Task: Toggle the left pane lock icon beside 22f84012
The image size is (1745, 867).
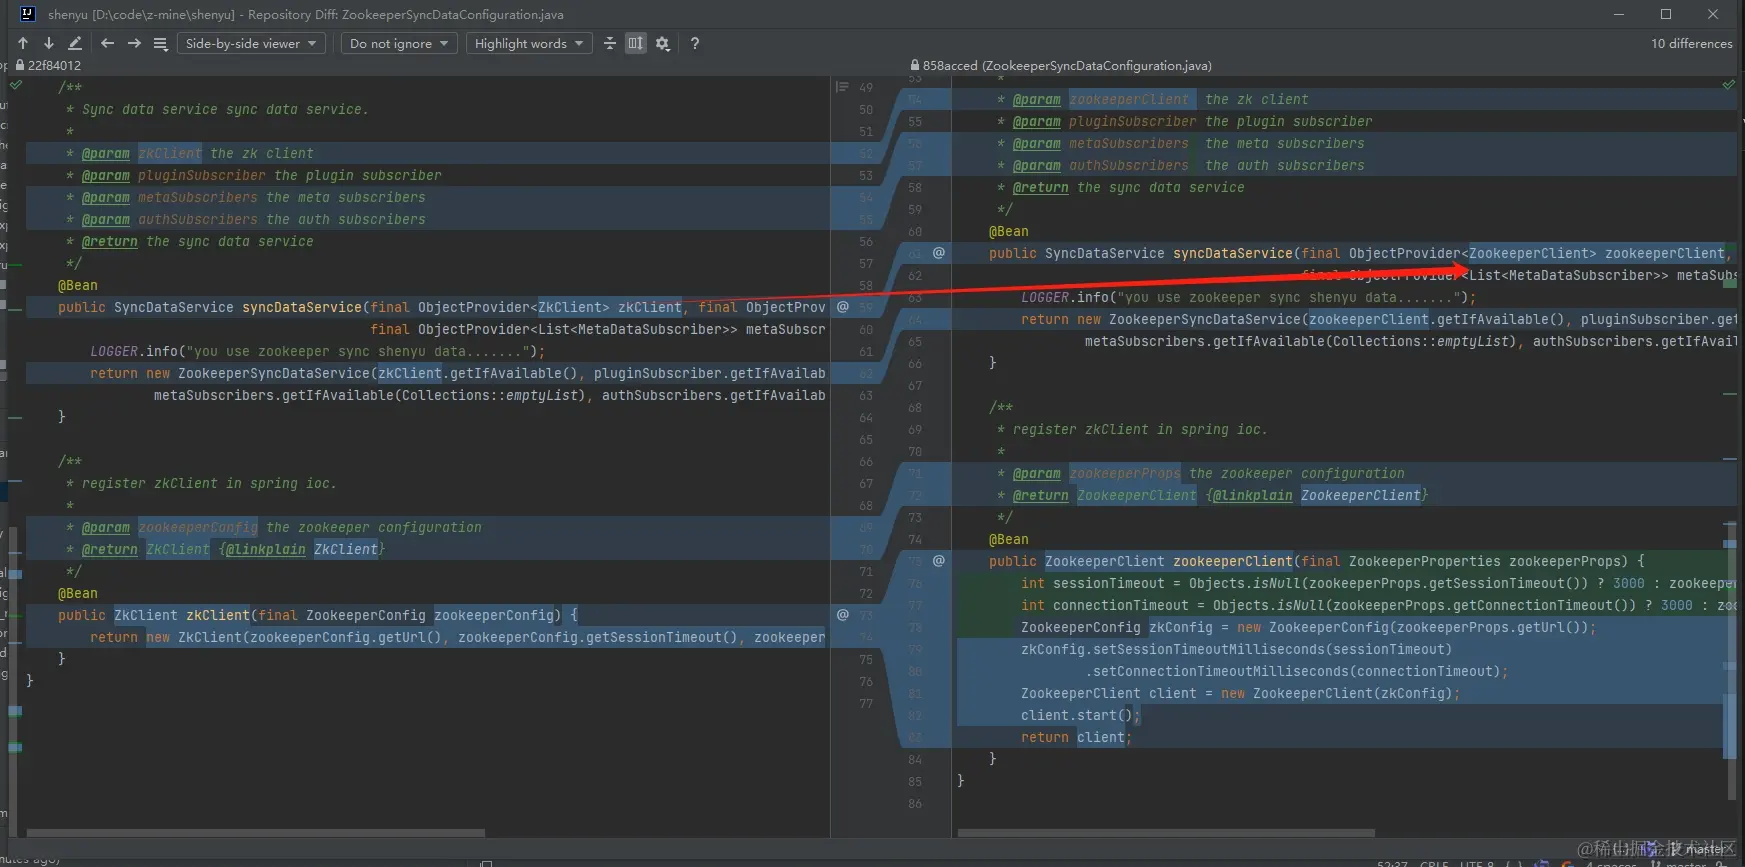Action: [19, 65]
